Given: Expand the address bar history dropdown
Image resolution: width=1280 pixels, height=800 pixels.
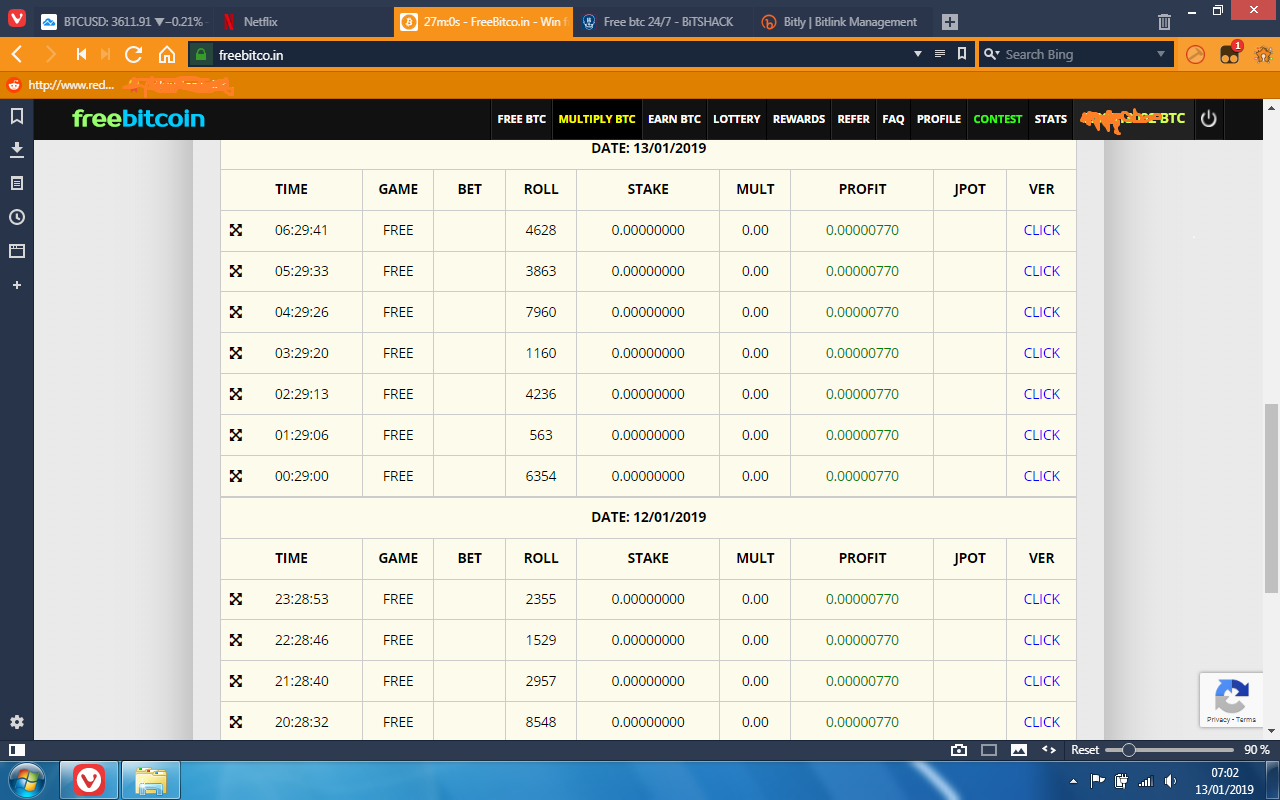Looking at the screenshot, I should [918, 54].
